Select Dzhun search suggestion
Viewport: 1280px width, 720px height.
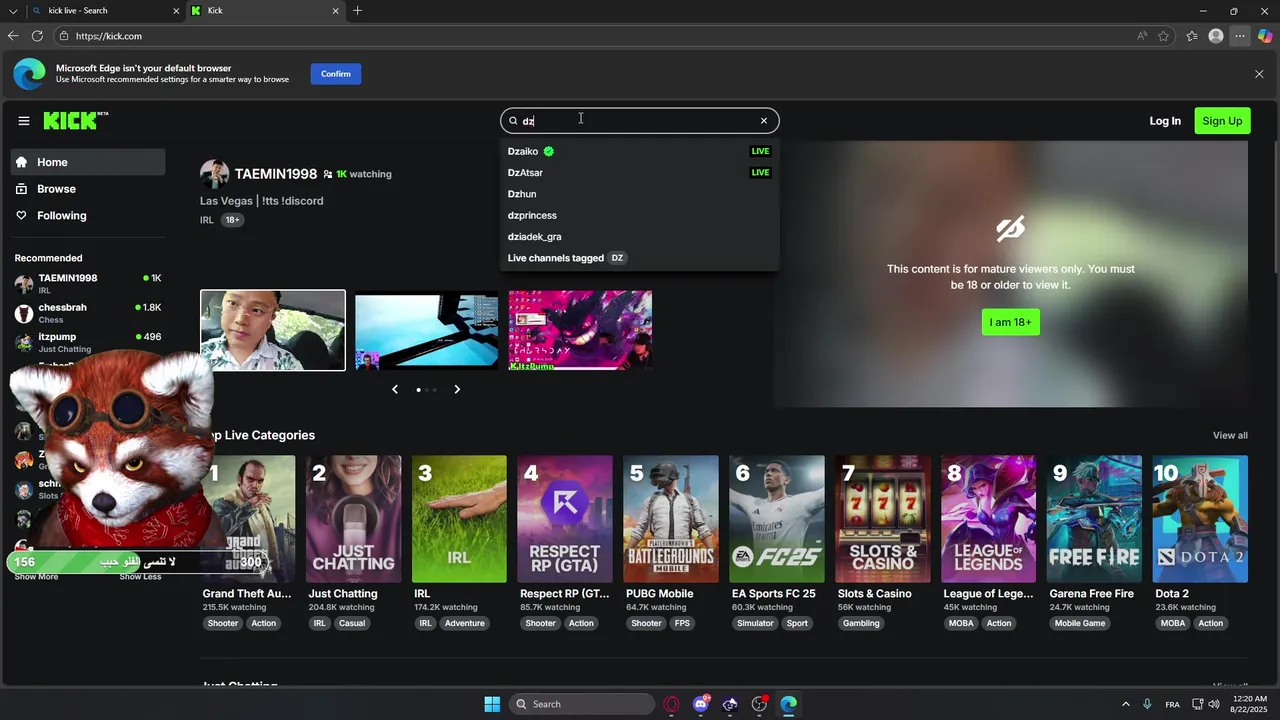click(x=639, y=194)
